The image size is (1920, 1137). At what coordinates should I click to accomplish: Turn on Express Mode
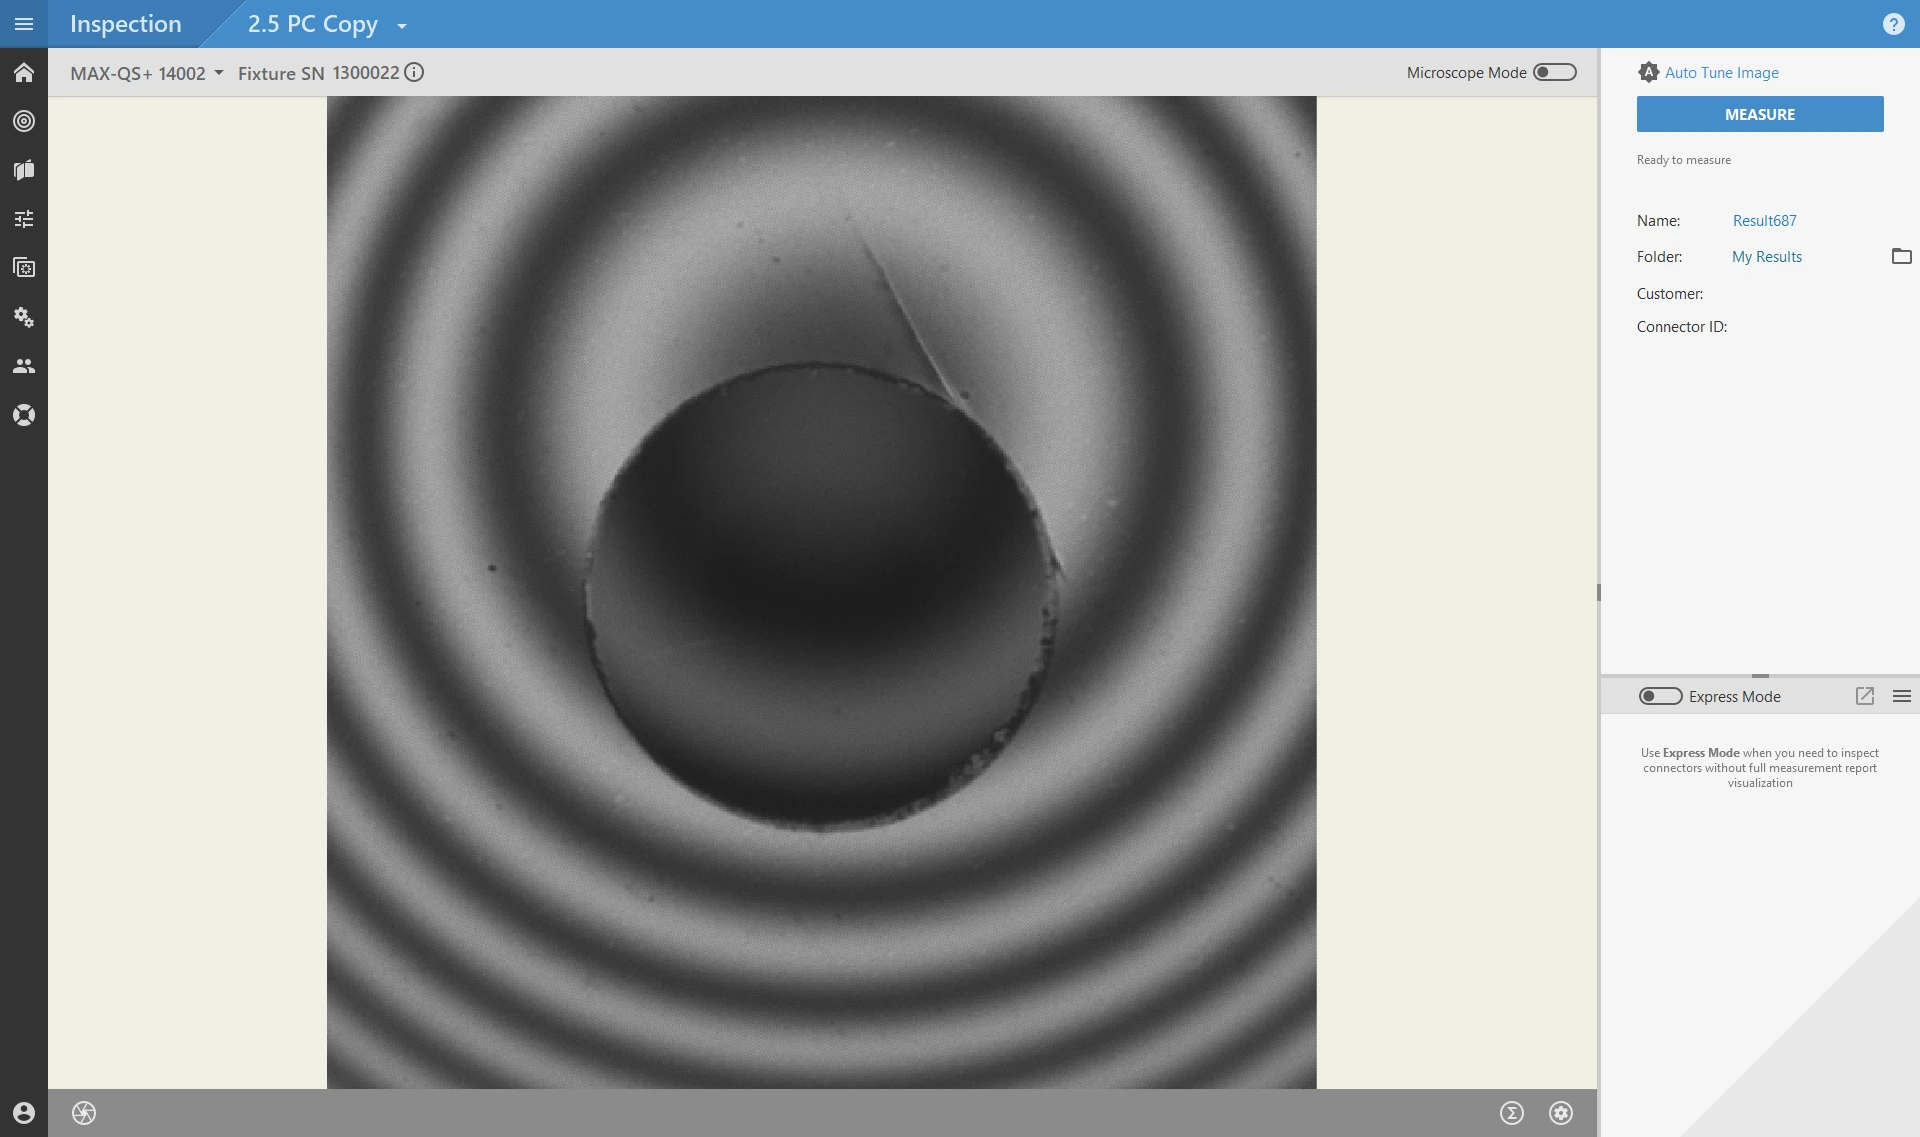(1660, 695)
